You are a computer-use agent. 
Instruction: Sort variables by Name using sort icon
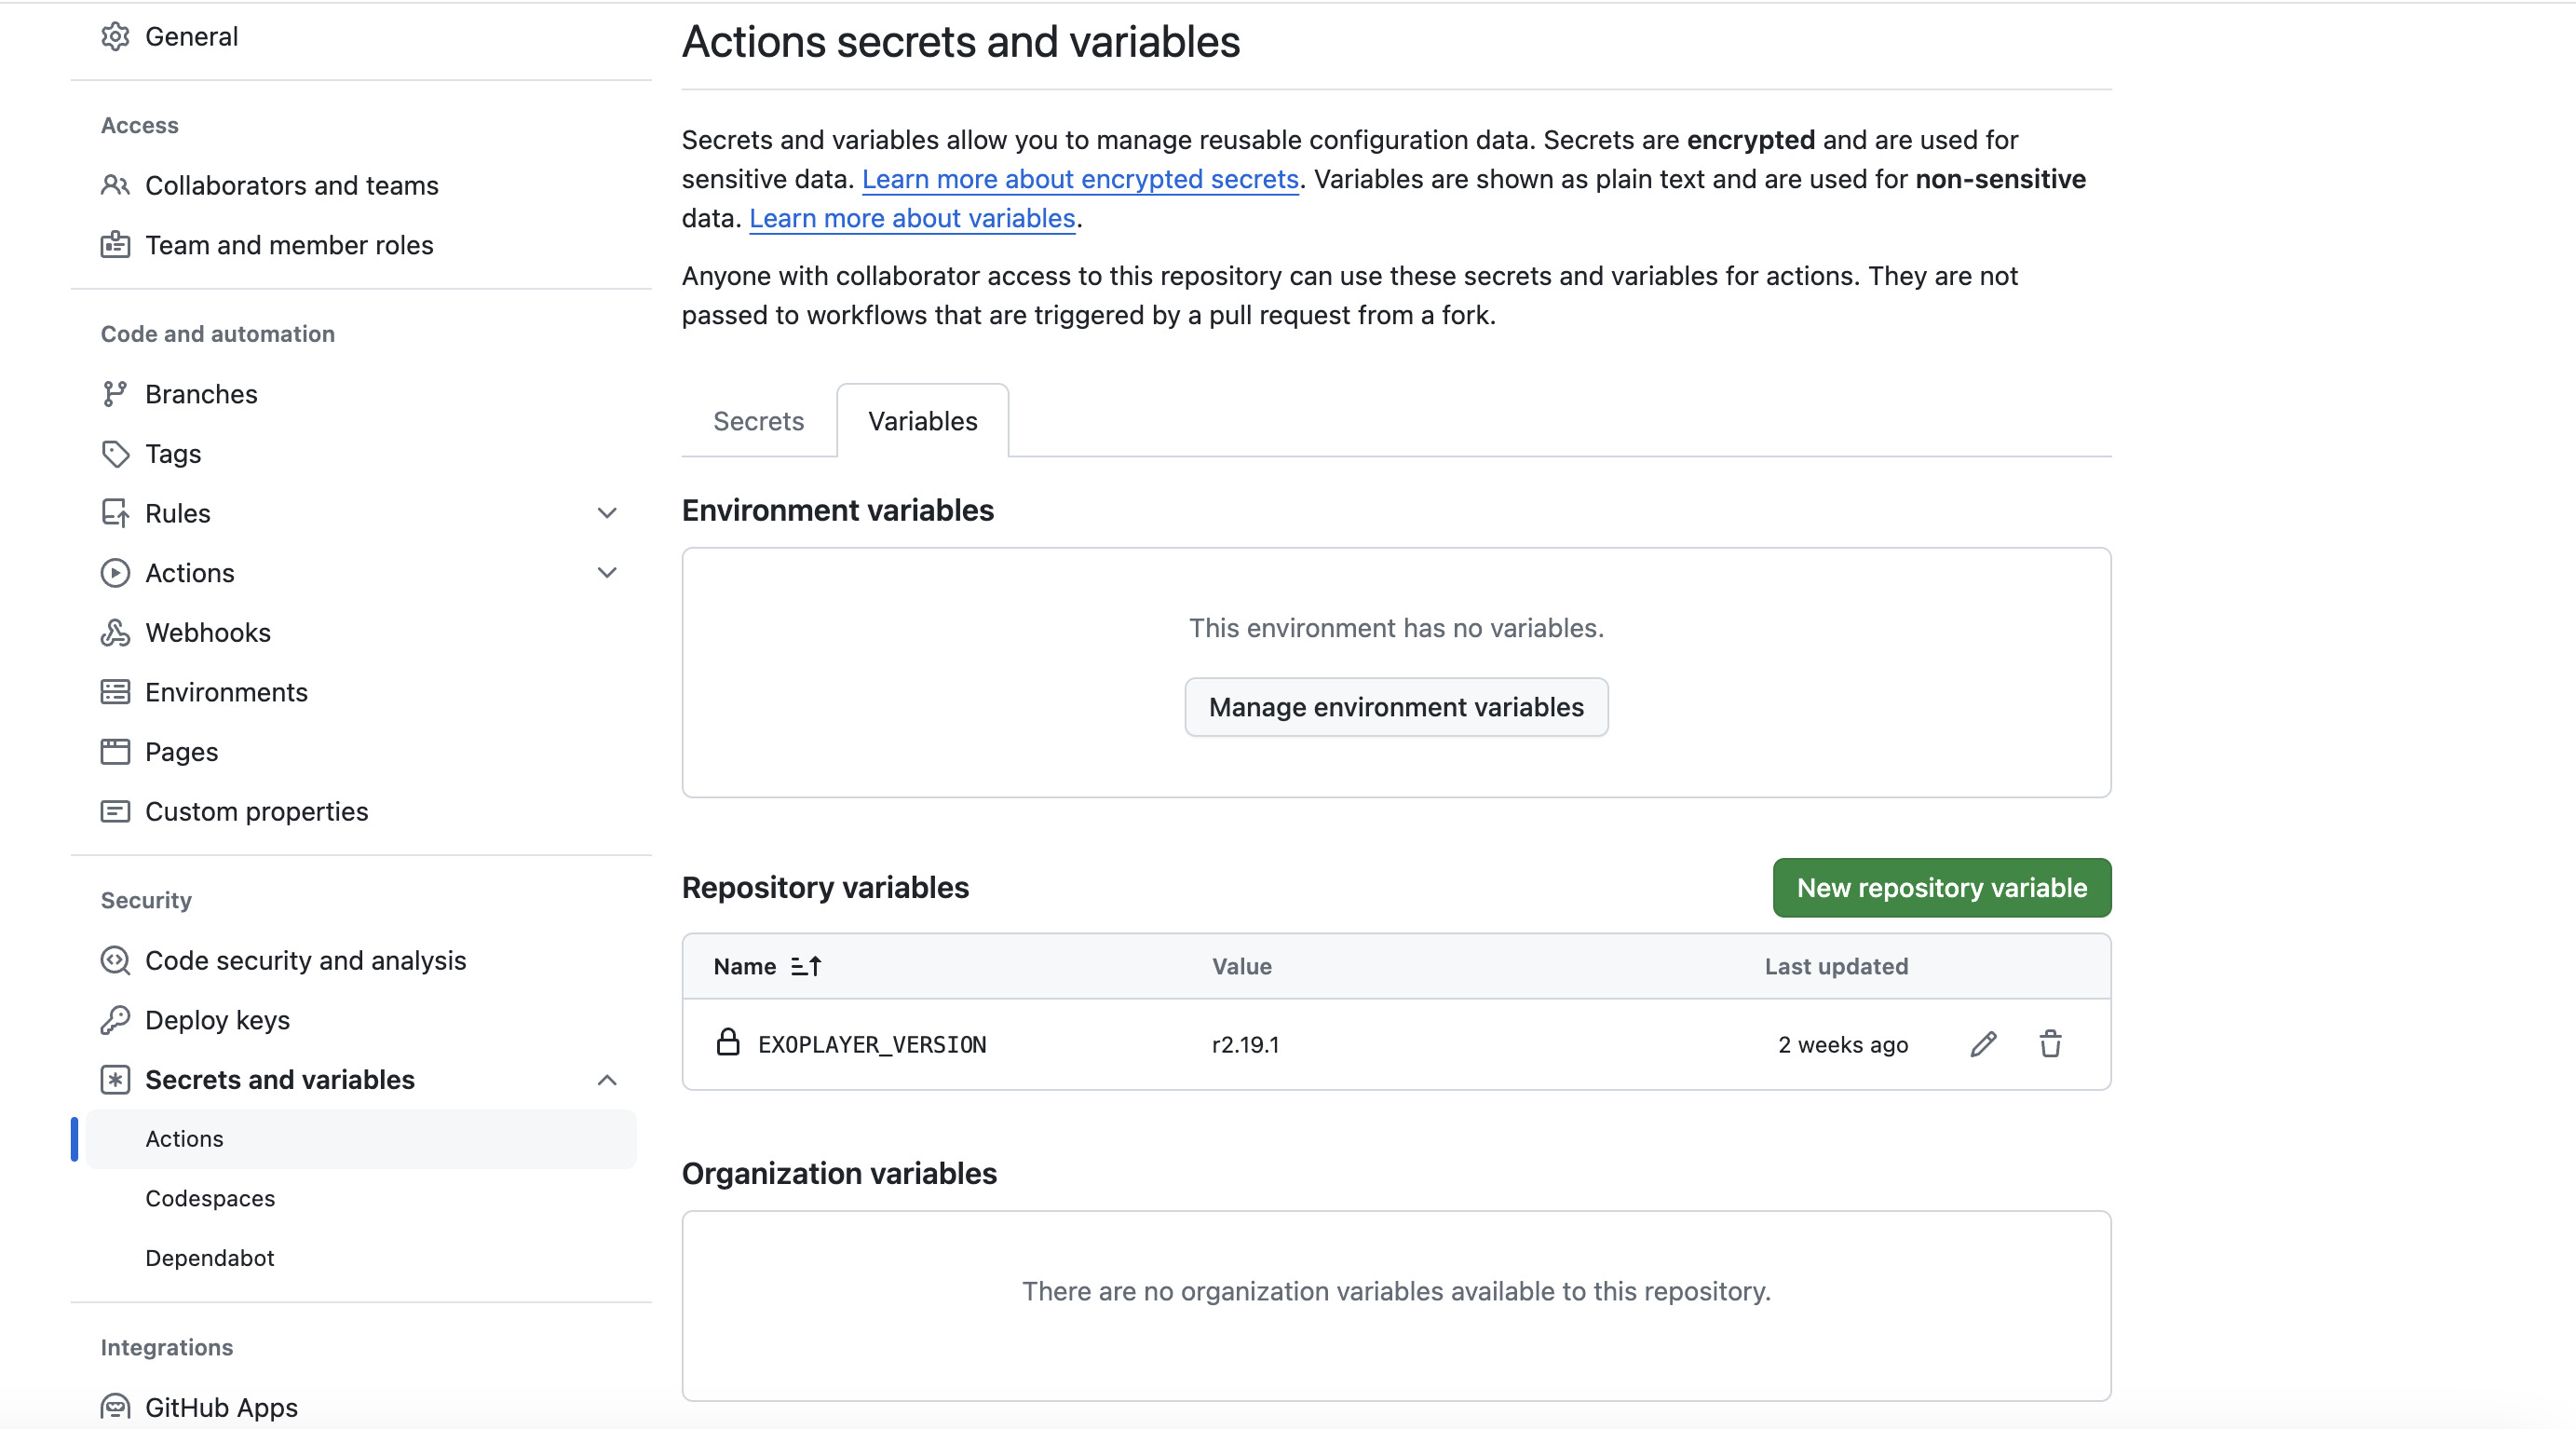click(x=806, y=966)
